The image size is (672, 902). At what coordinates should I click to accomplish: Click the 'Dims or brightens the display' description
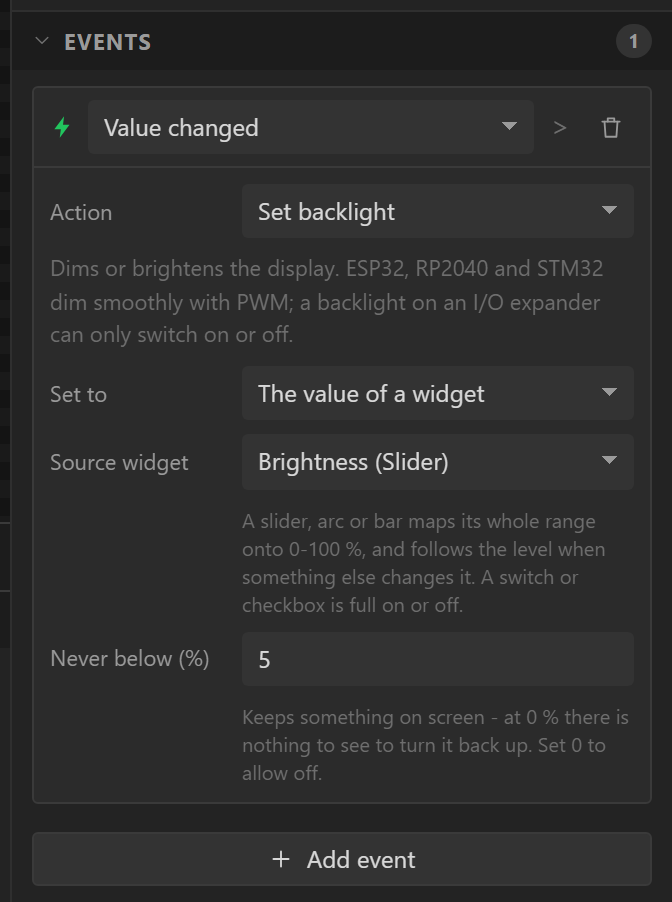click(x=327, y=301)
